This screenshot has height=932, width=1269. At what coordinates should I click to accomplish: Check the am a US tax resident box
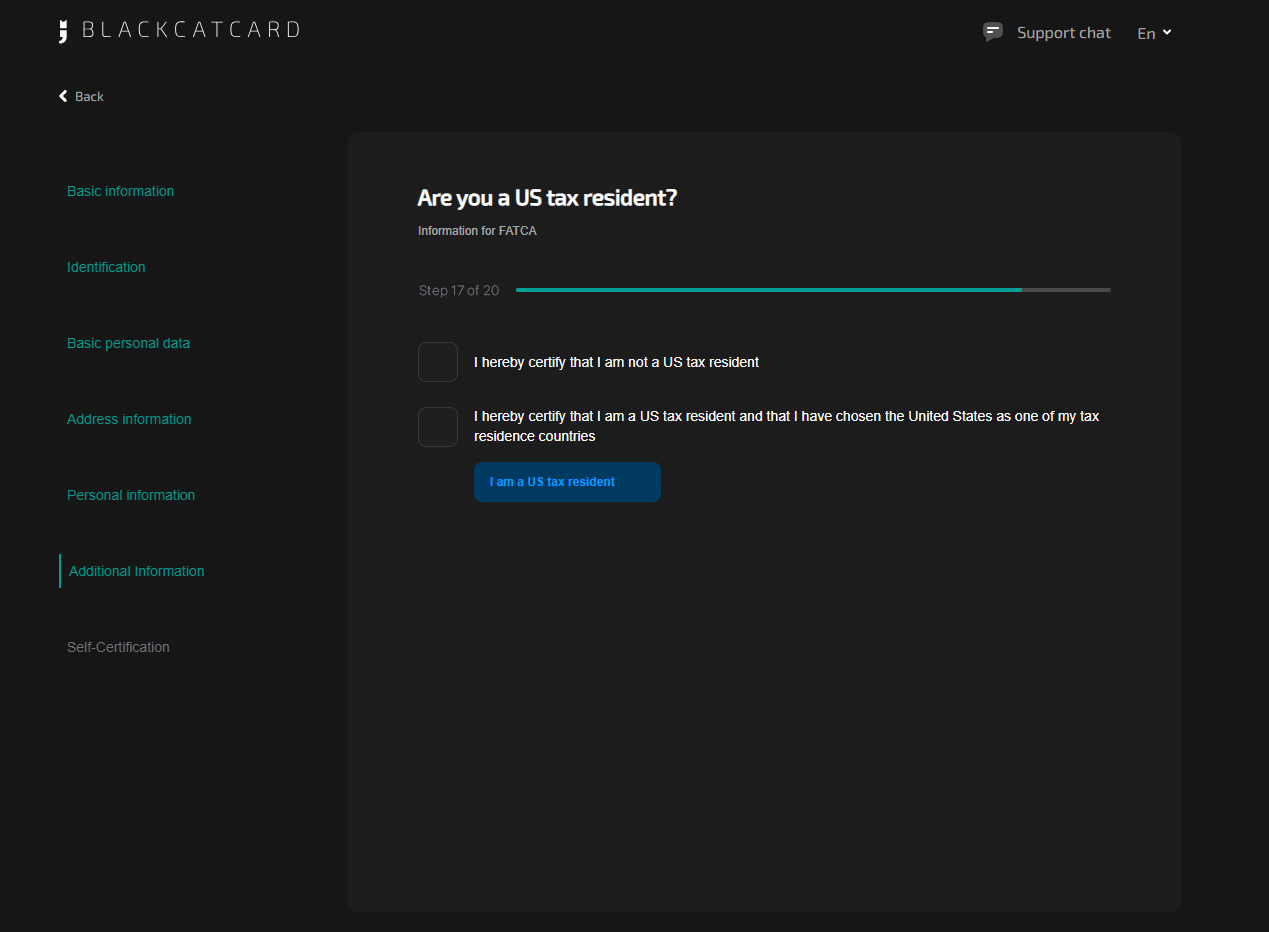coord(438,427)
